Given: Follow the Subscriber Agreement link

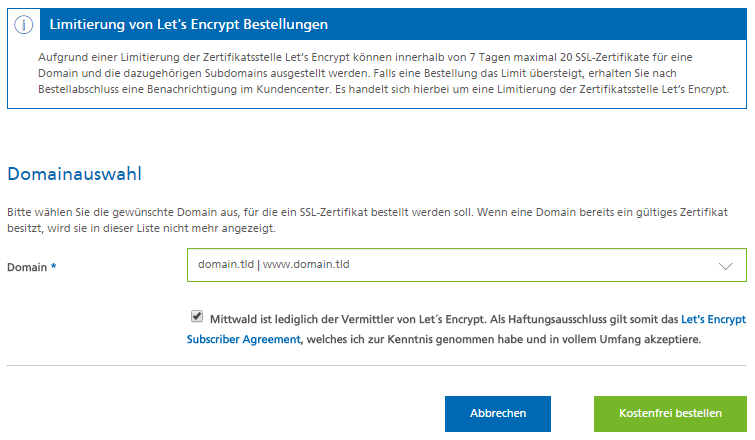Looking at the screenshot, I should pyautogui.click(x=244, y=339).
